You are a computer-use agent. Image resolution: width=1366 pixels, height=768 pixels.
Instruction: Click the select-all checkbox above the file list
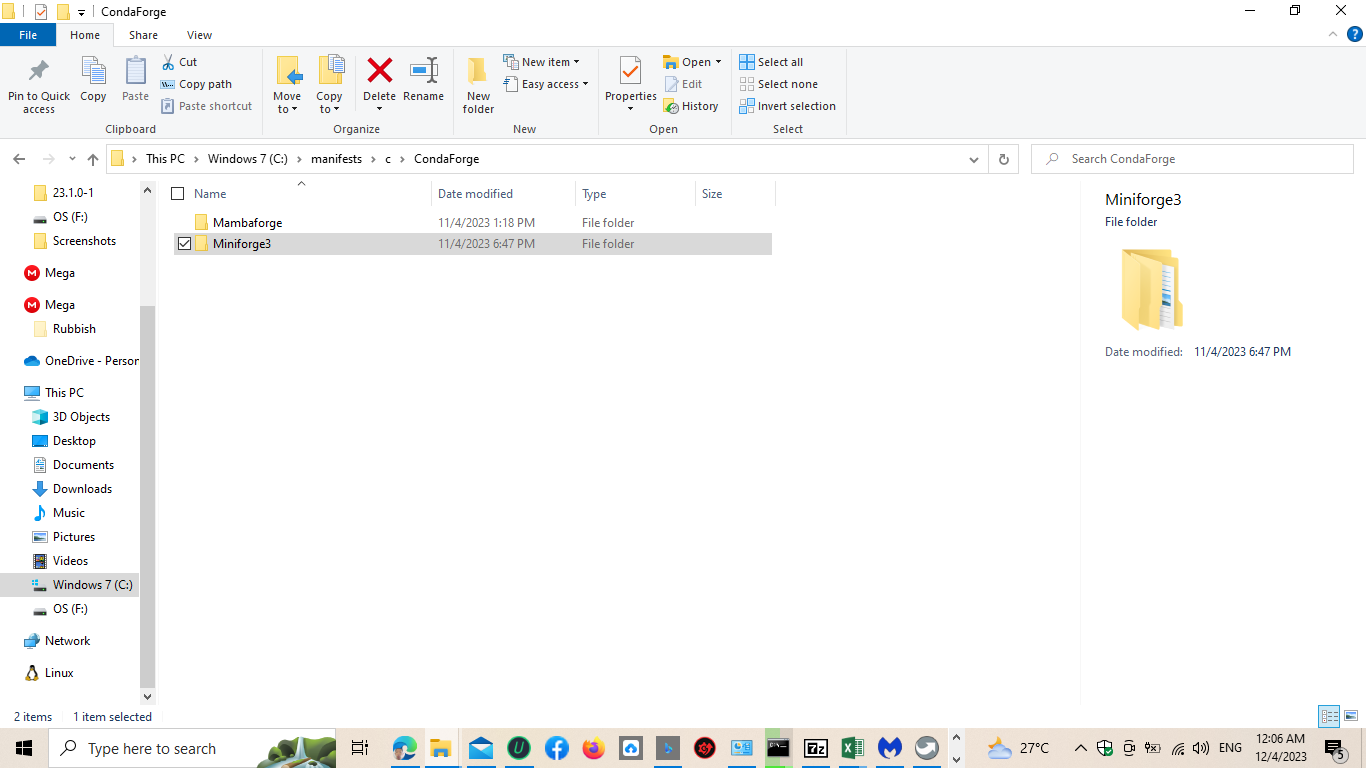click(x=177, y=193)
